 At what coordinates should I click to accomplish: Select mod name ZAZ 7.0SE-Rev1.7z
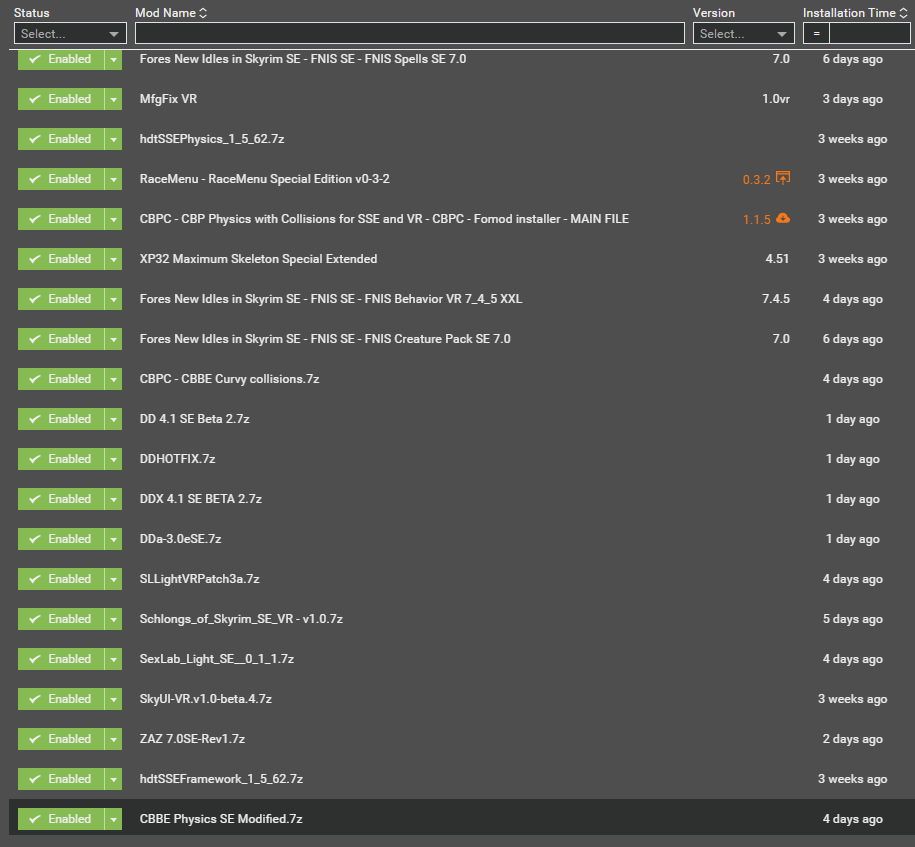192,738
